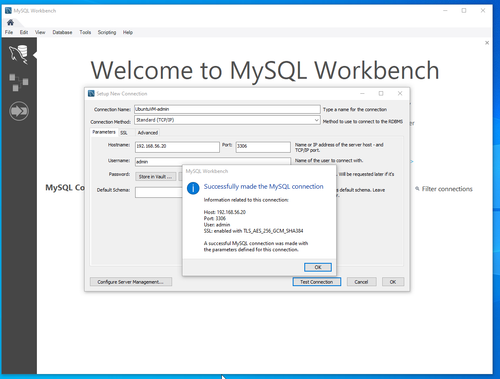The width and height of the screenshot is (500, 379).
Task: Switch to the SSL tab
Action: [124, 133]
